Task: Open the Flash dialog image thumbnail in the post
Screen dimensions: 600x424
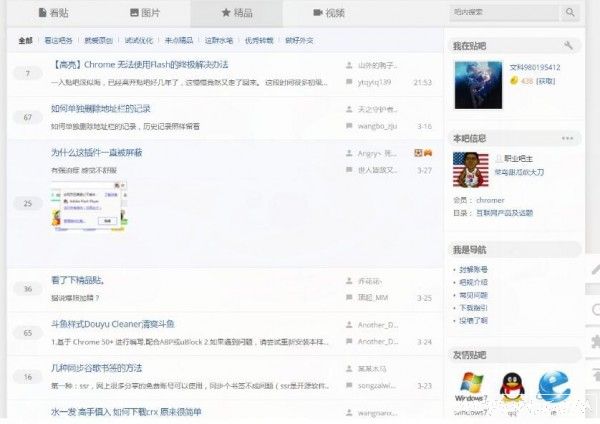Action: point(89,206)
